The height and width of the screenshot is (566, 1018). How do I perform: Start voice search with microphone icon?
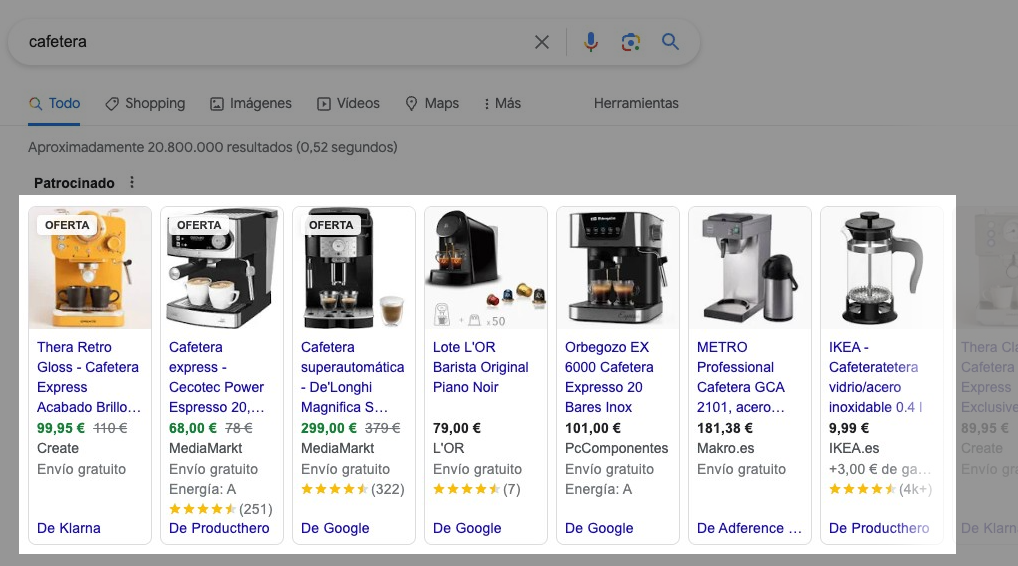pyautogui.click(x=590, y=42)
